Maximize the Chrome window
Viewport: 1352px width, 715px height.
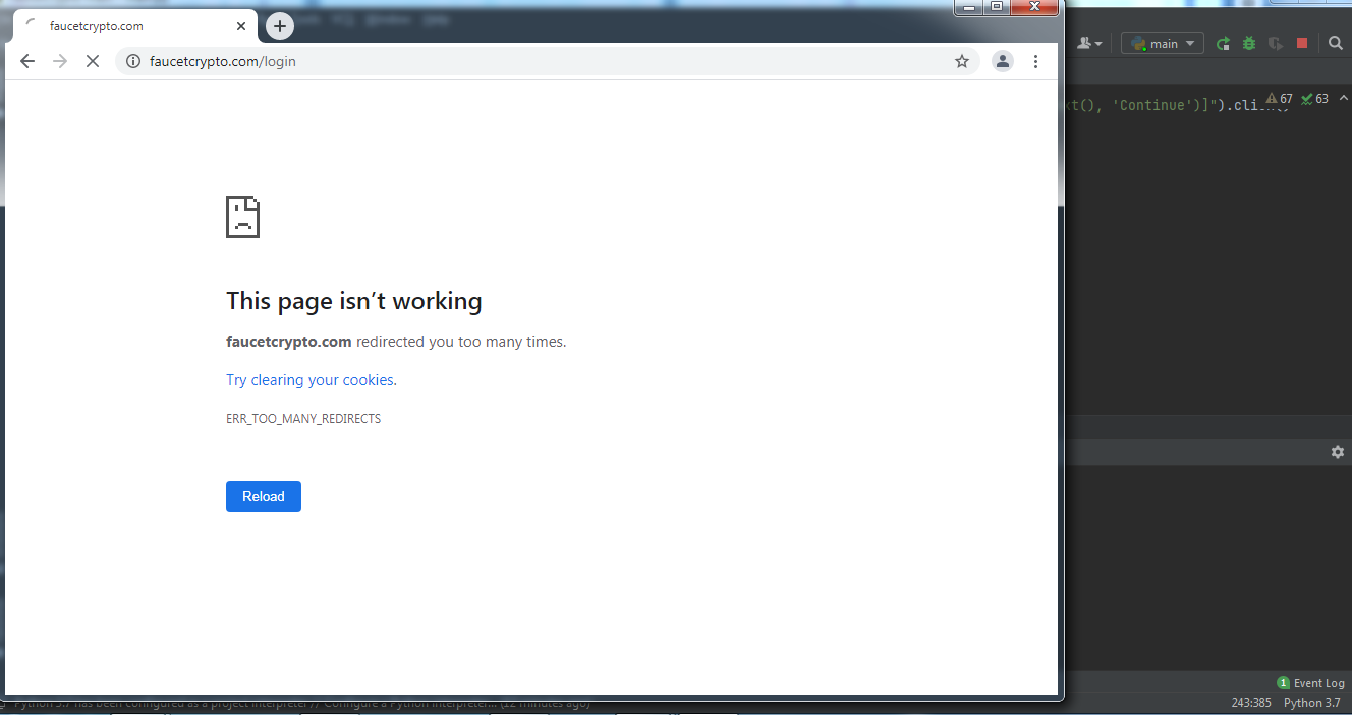coord(997,7)
